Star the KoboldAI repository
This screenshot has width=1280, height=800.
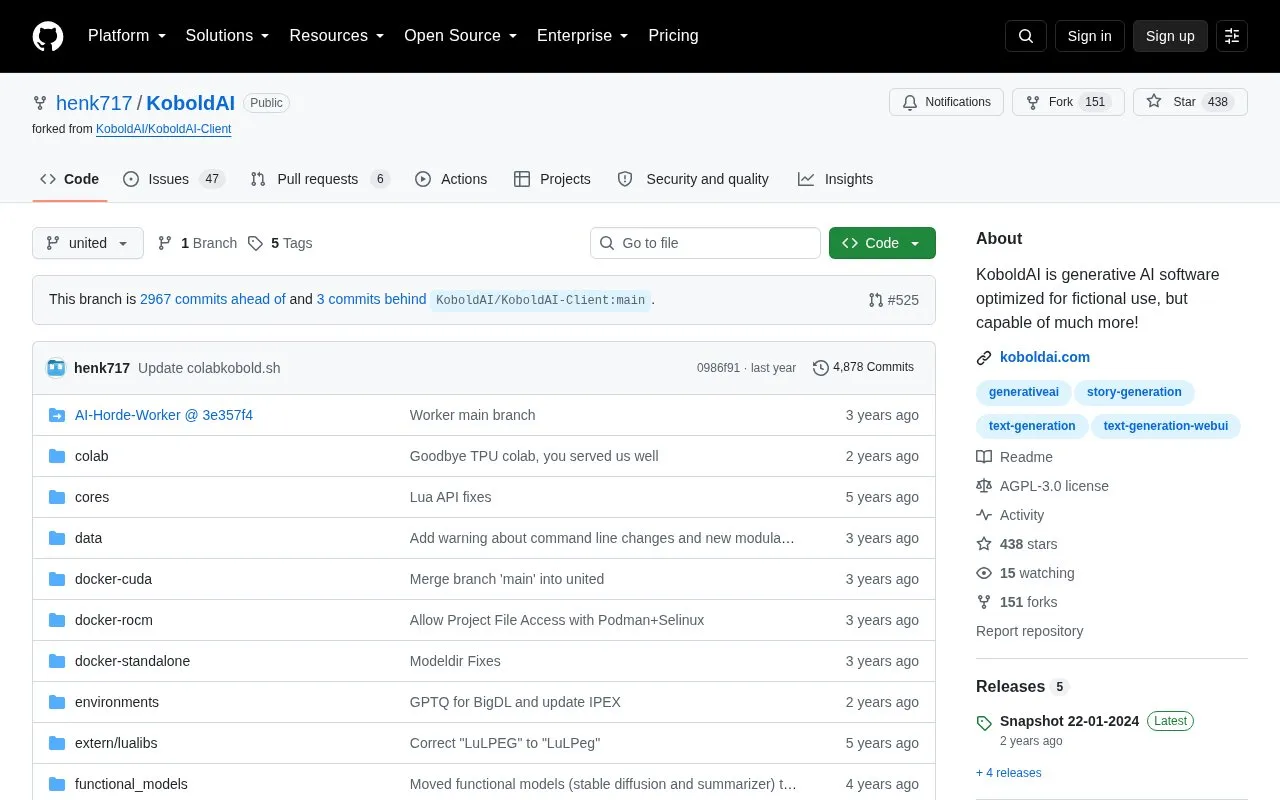click(x=1190, y=102)
